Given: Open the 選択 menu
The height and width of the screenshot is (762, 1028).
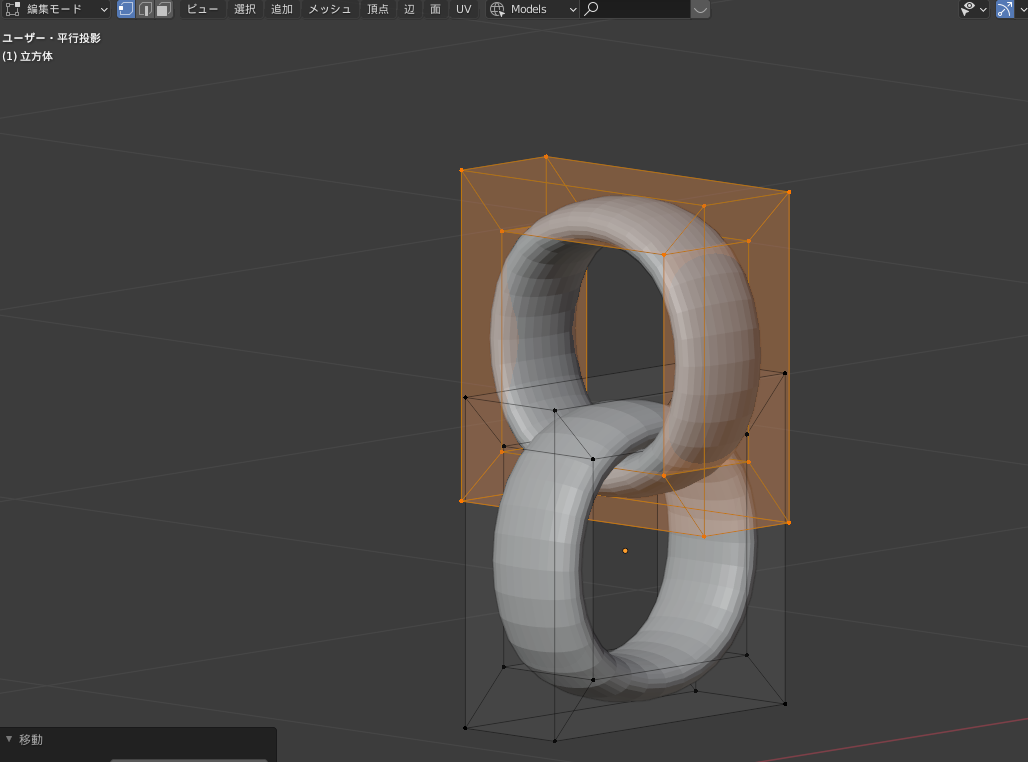Looking at the screenshot, I should (x=245, y=9).
